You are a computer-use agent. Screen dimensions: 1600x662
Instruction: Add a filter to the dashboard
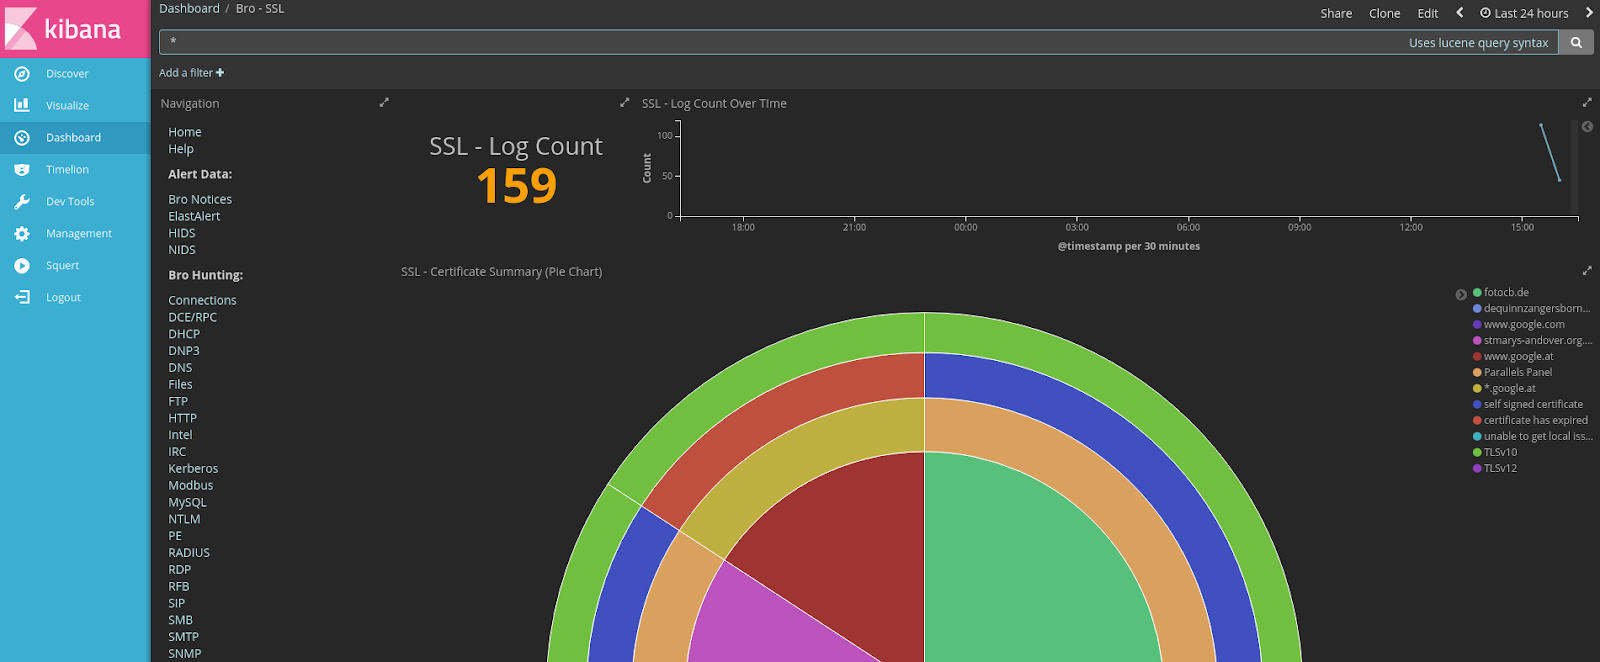tap(192, 73)
